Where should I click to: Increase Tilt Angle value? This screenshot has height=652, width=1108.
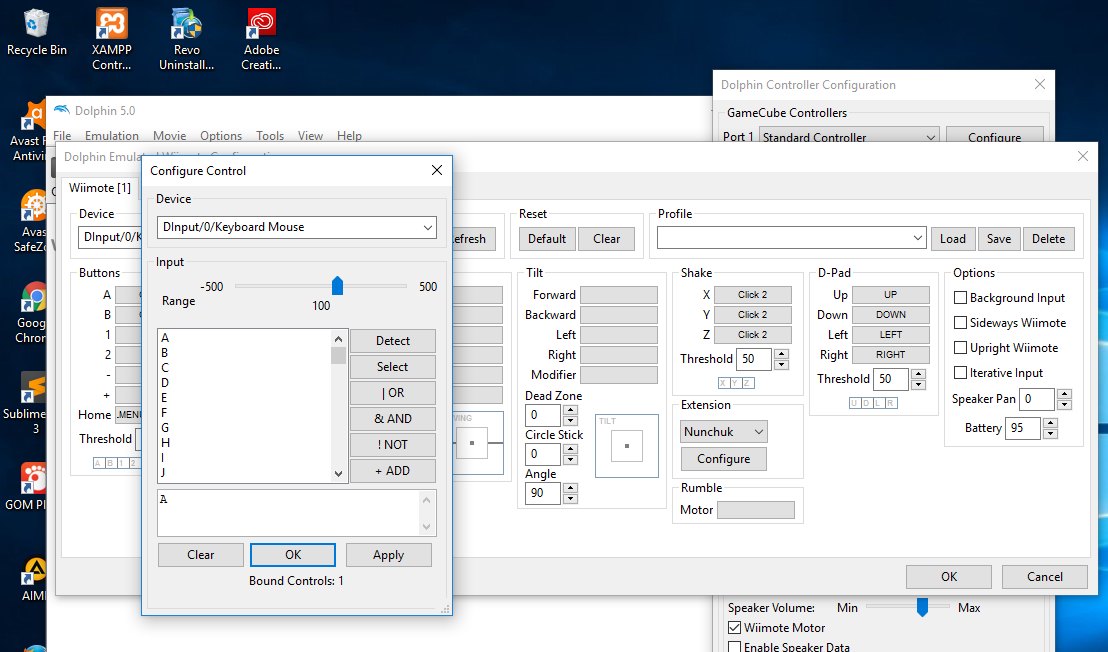click(571, 488)
